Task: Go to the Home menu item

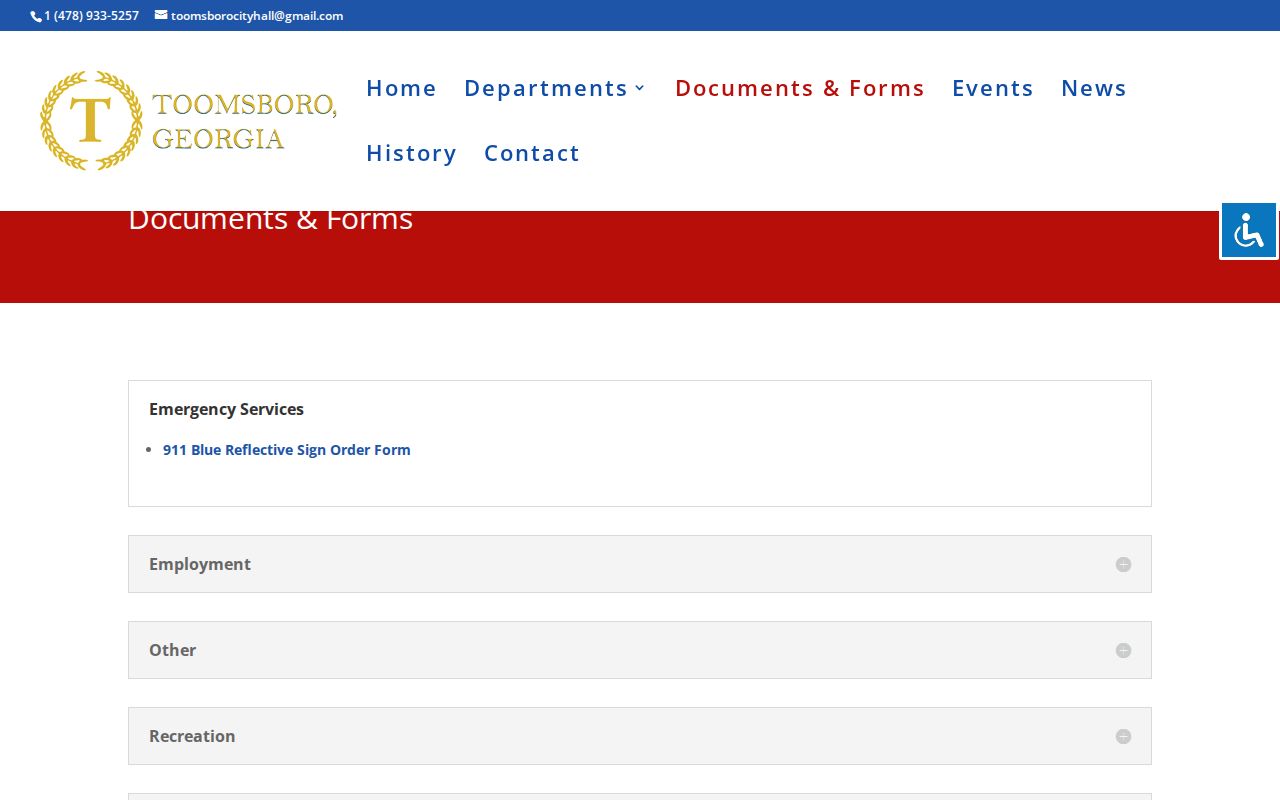Action: coord(401,88)
